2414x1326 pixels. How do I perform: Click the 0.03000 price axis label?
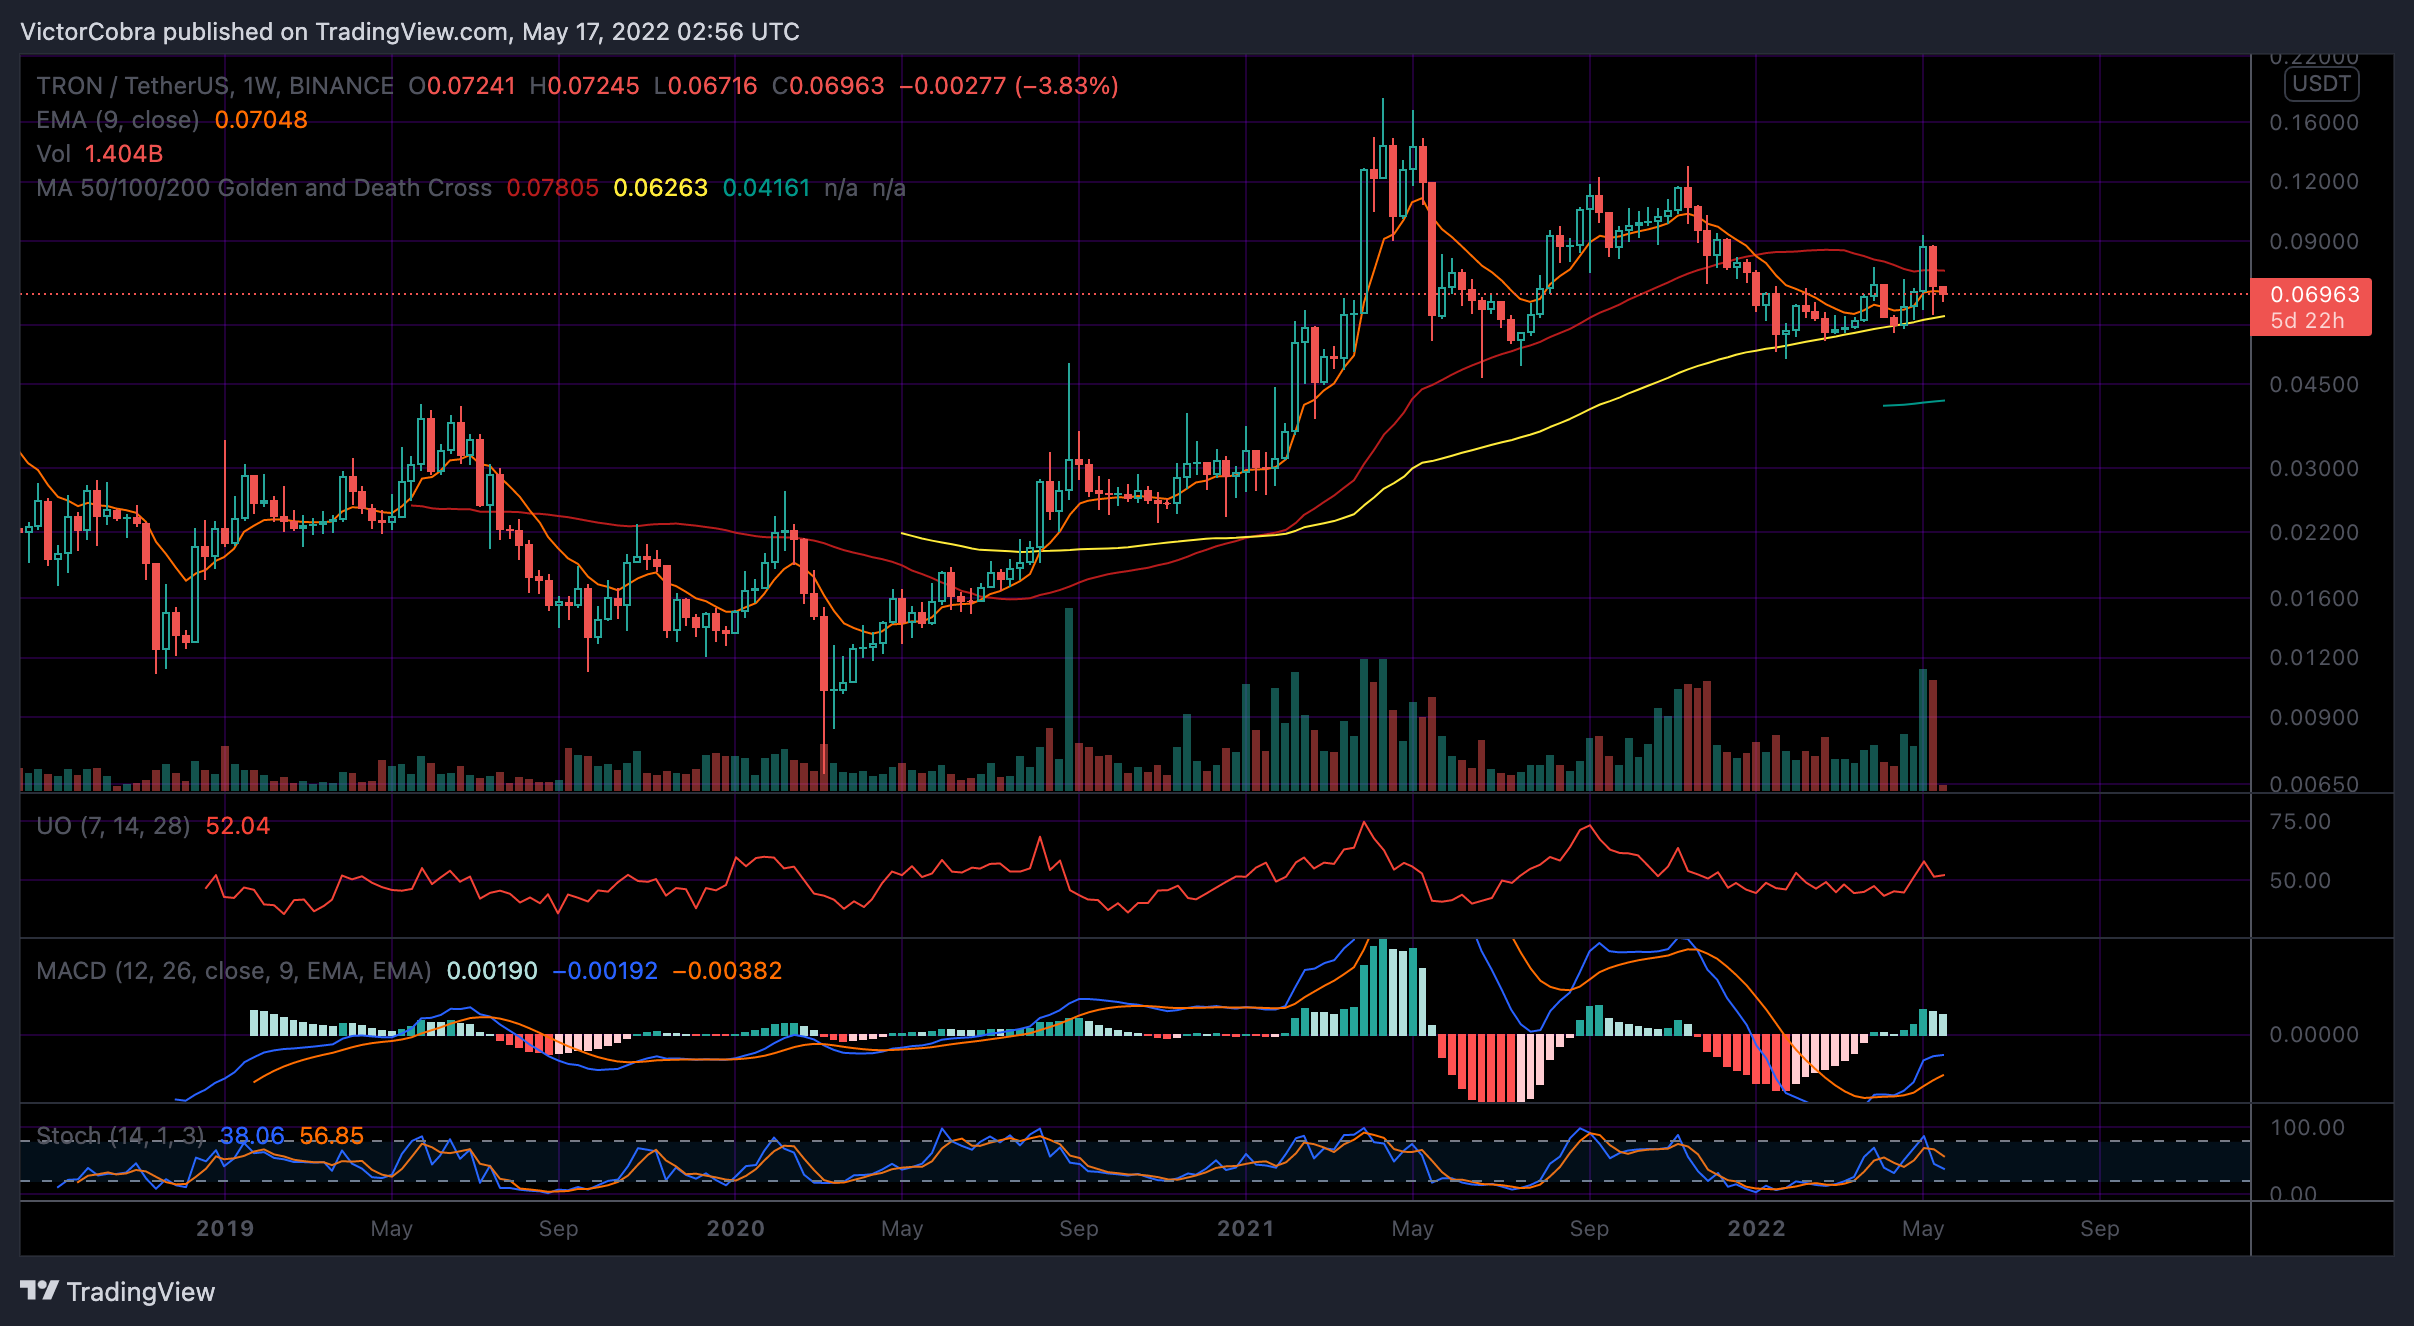coord(2314,469)
